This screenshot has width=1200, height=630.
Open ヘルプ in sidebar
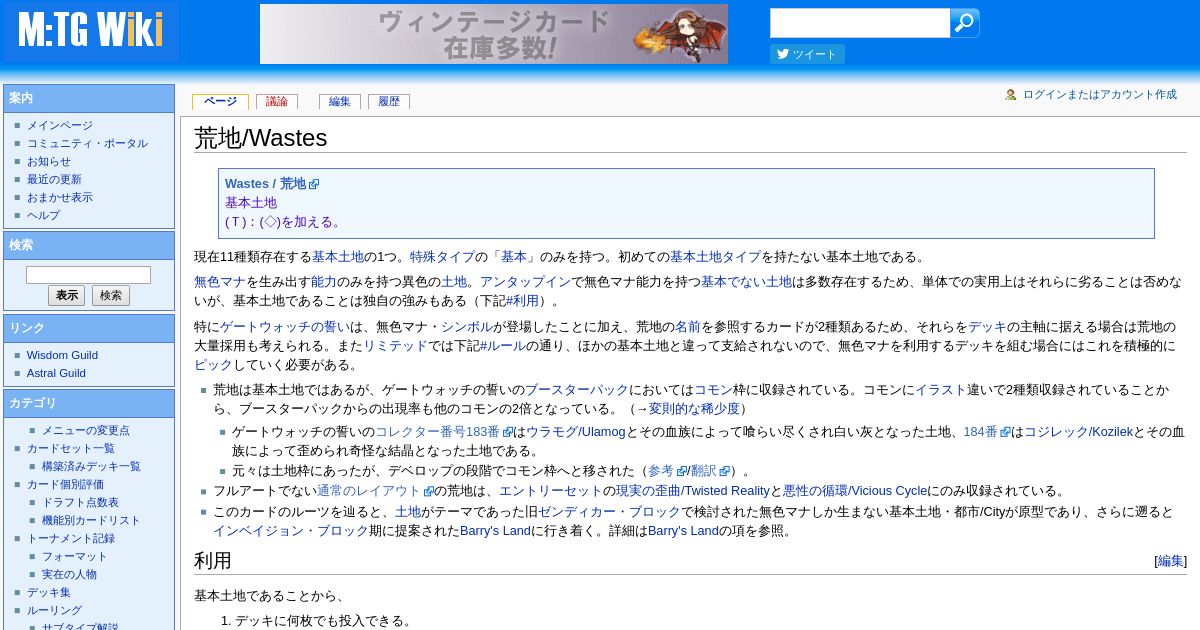click(43, 216)
